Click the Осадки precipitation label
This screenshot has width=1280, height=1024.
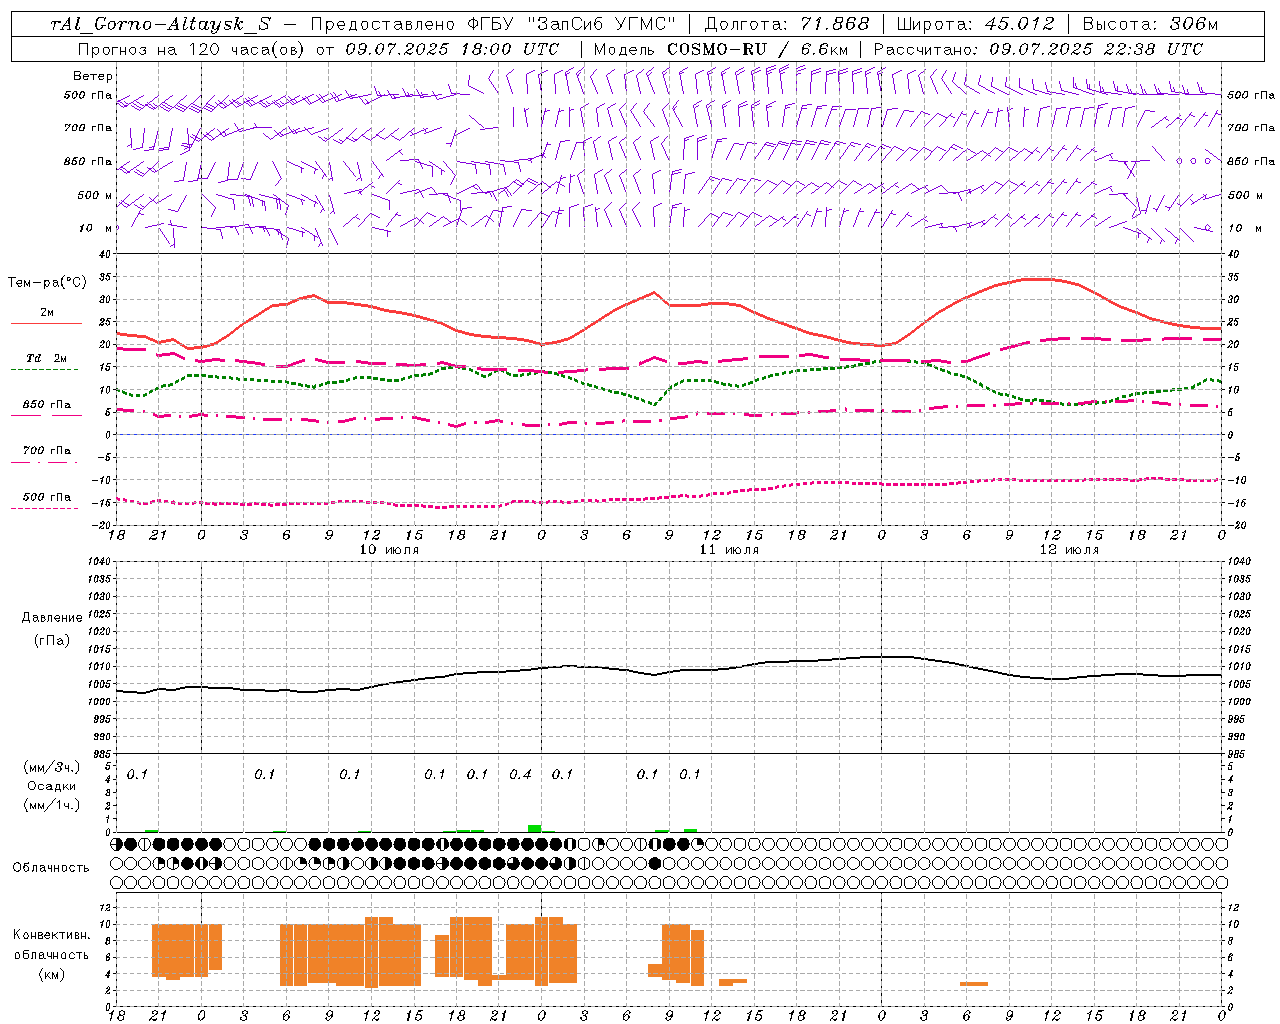pyautogui.click(x=52, y=786)
